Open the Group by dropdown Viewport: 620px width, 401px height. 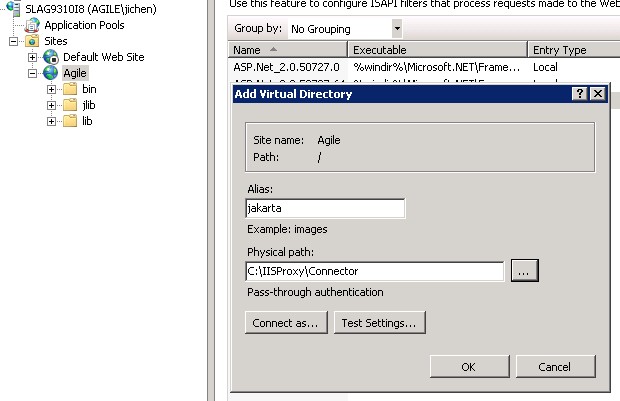click(x=397, y=29)
